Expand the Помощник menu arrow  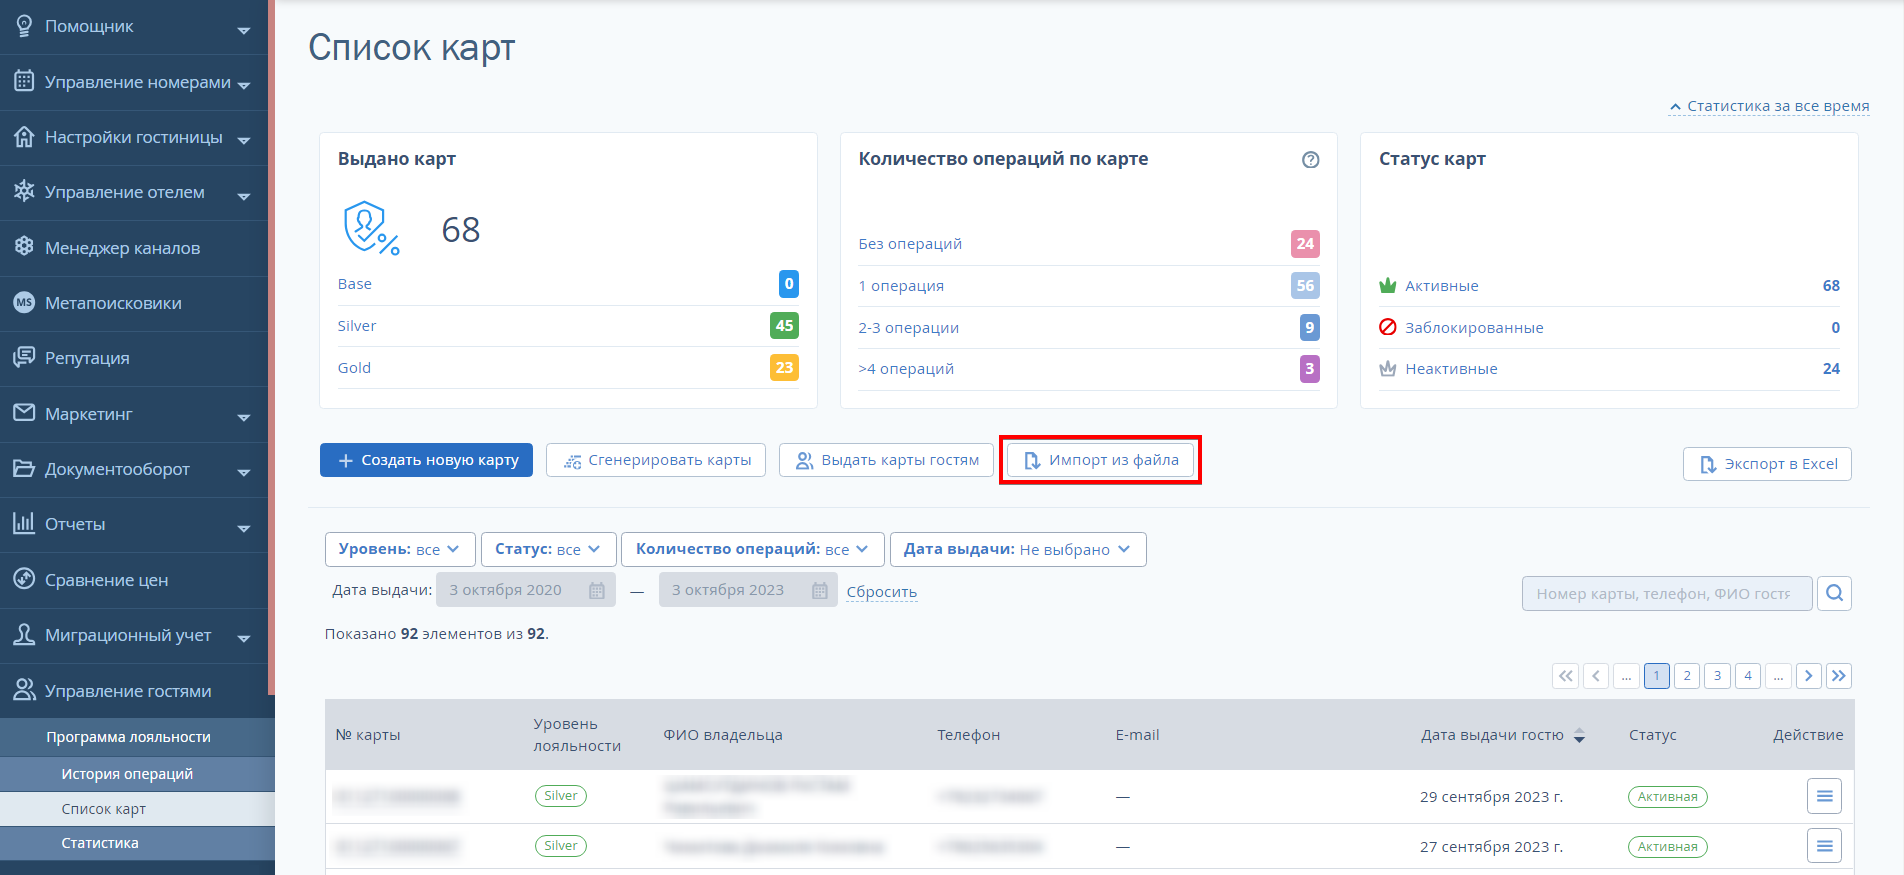244,30
